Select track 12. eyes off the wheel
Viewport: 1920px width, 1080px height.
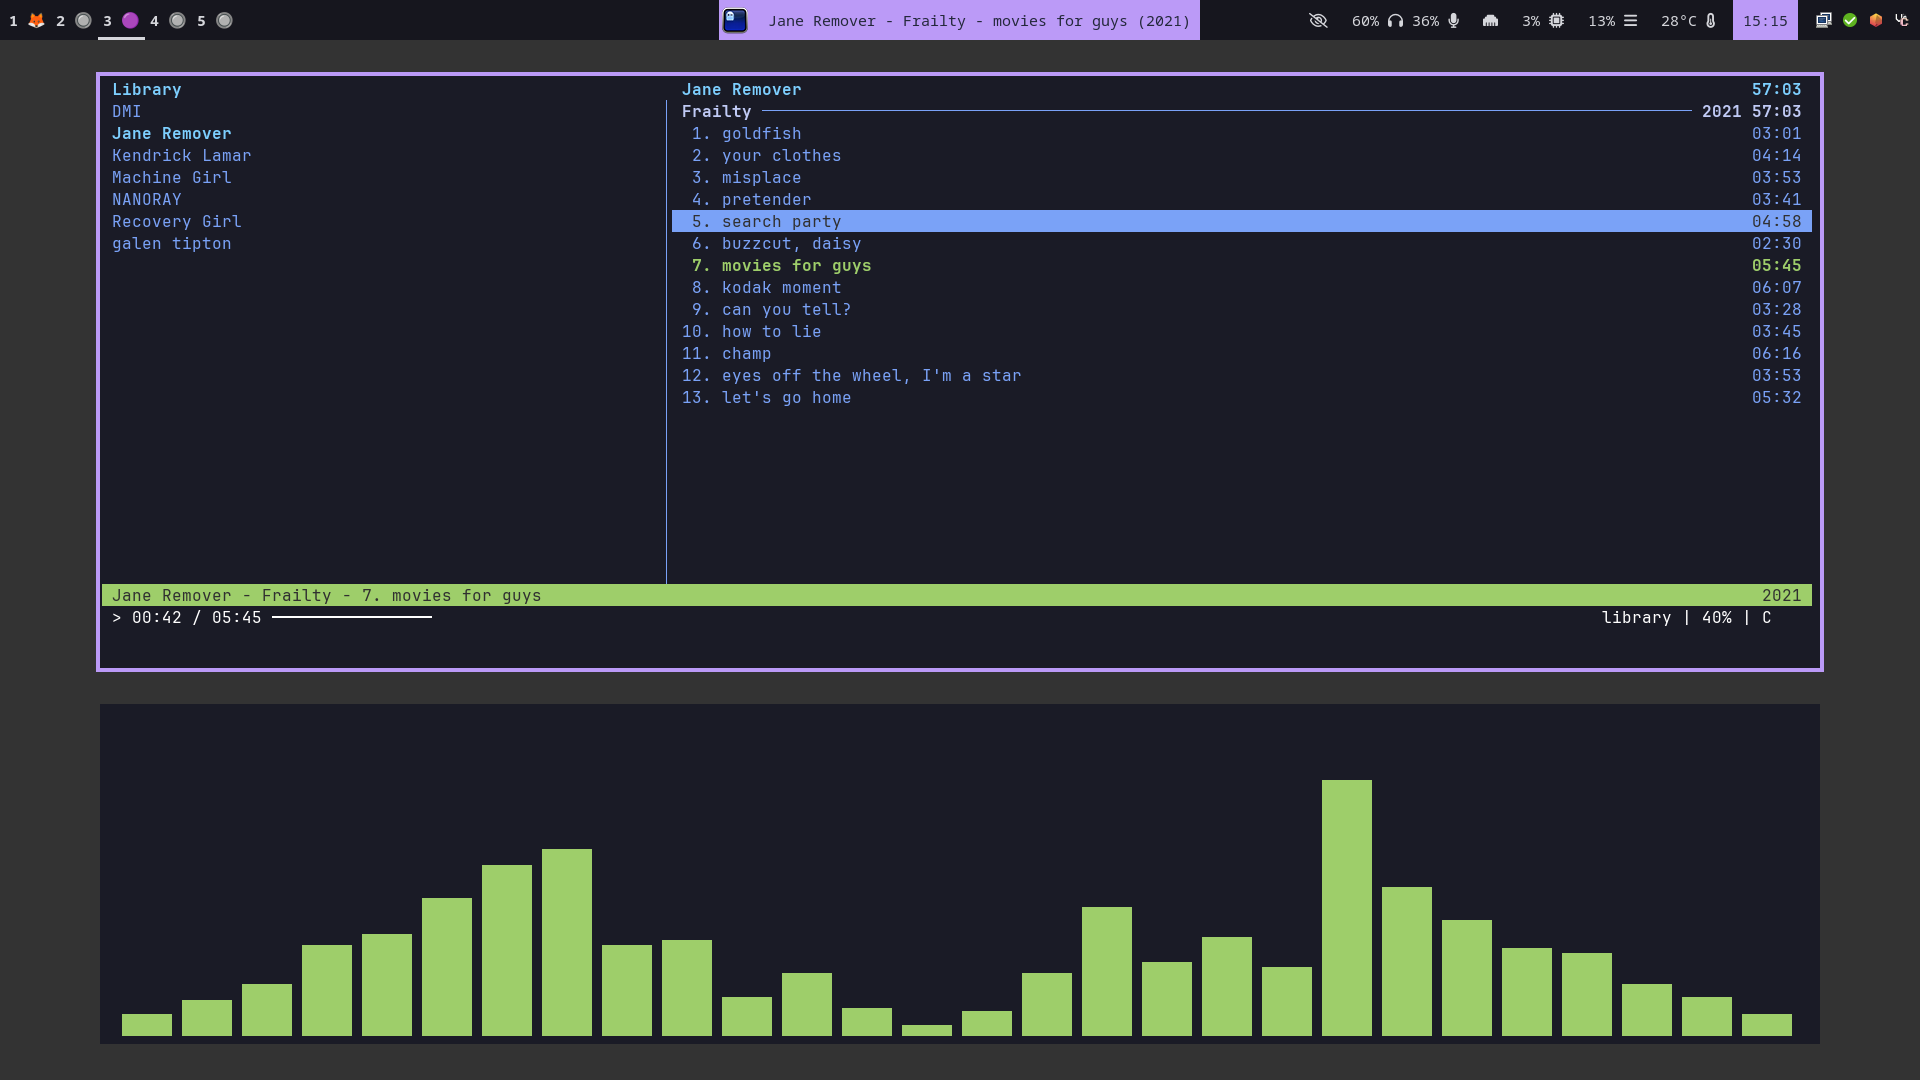1241,375
